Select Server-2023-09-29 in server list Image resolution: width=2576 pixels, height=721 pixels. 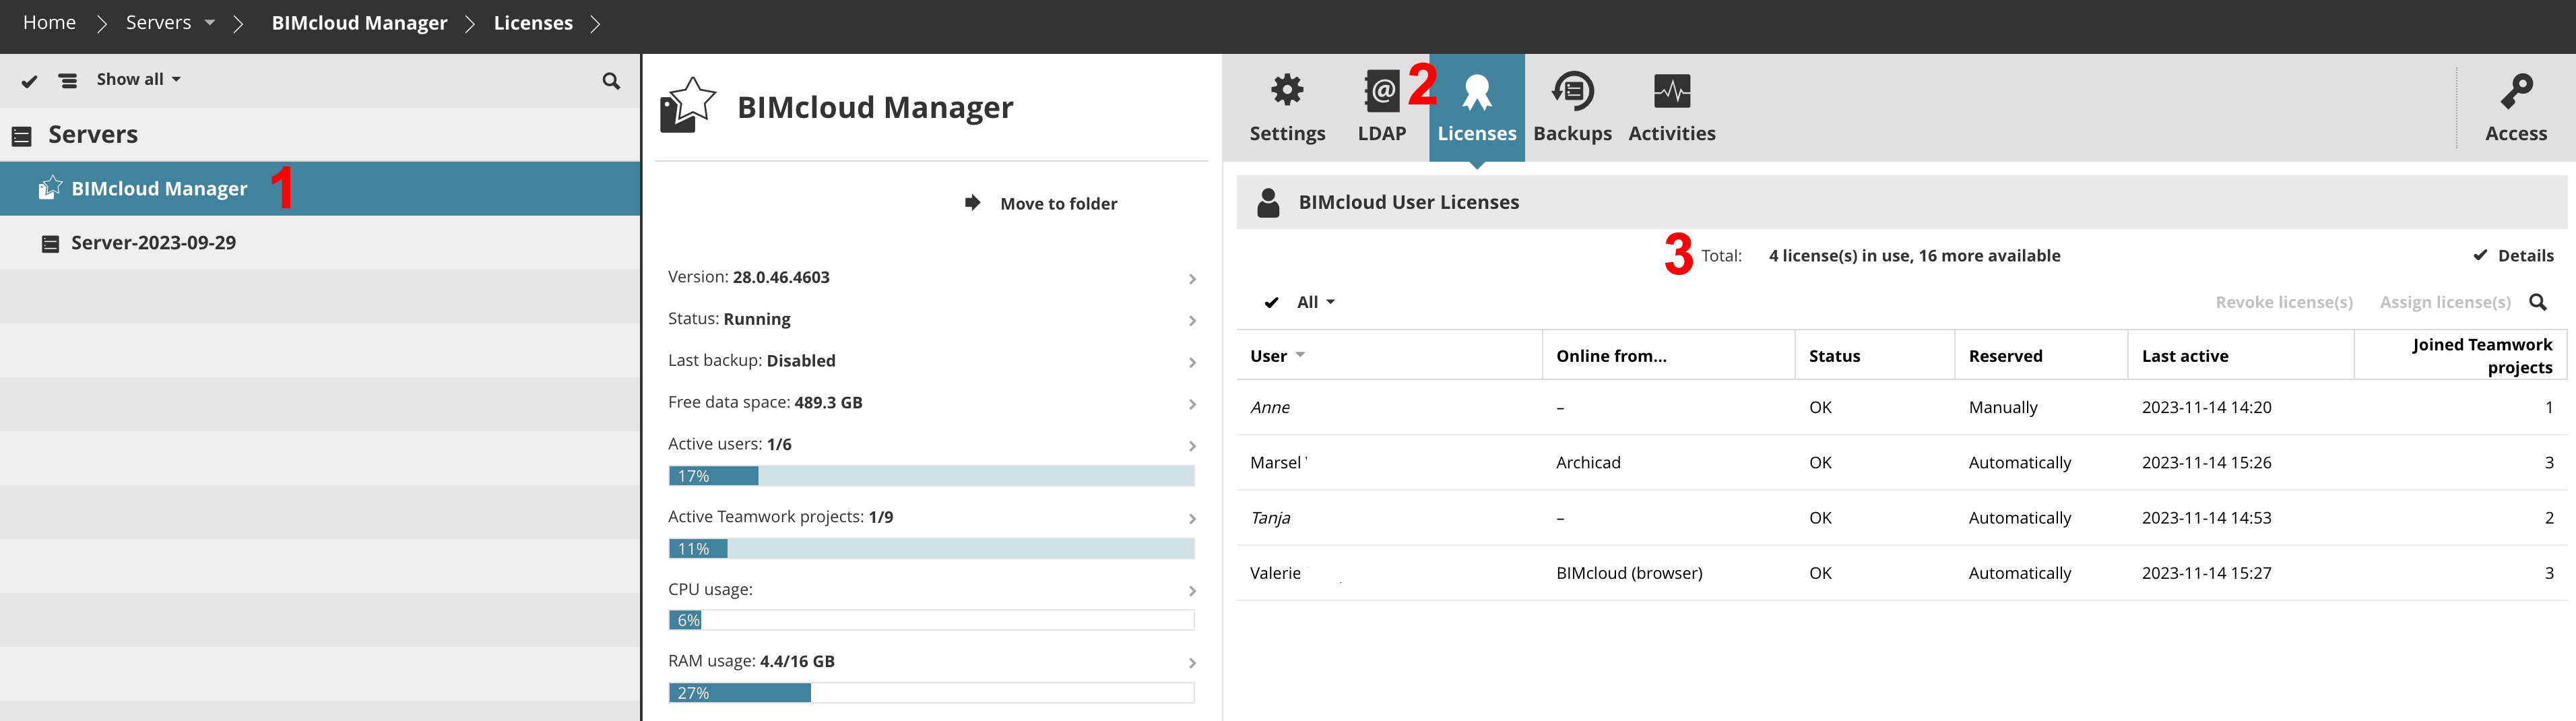320,243
